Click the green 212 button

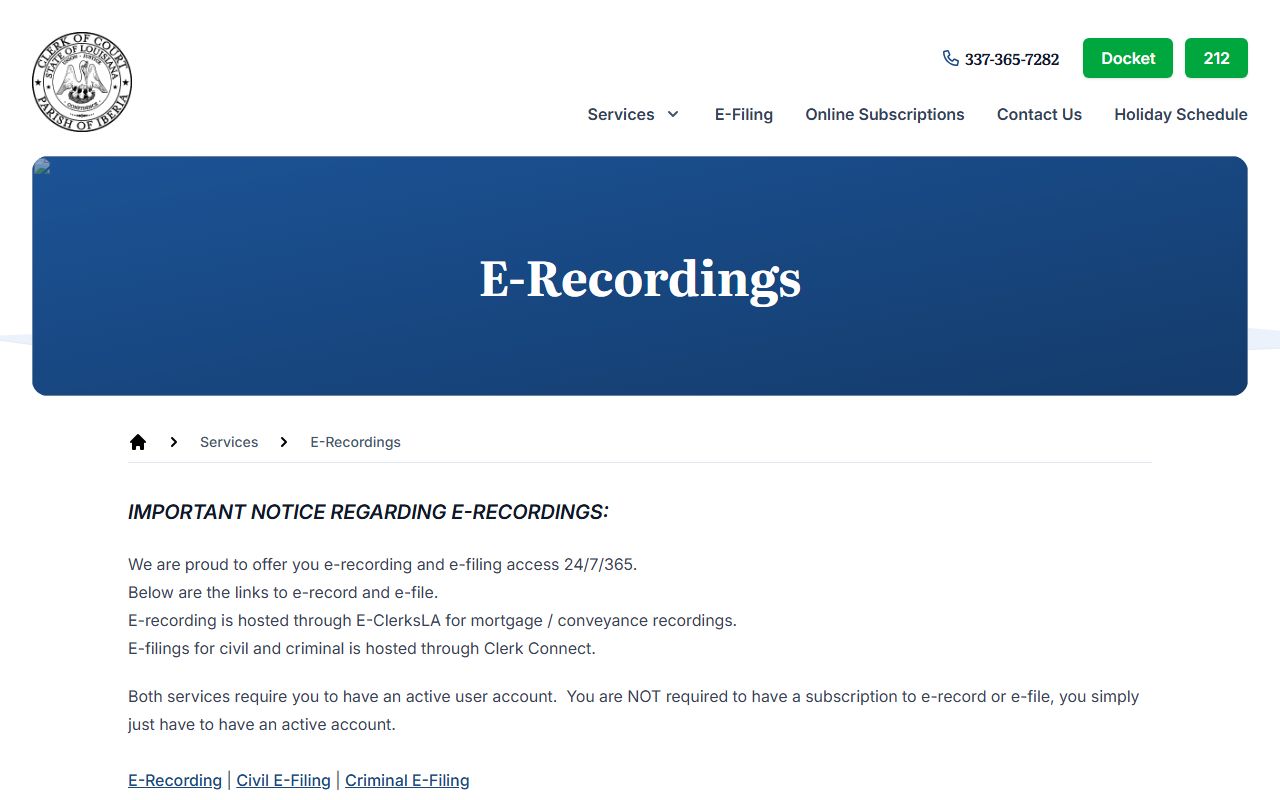1216,58
